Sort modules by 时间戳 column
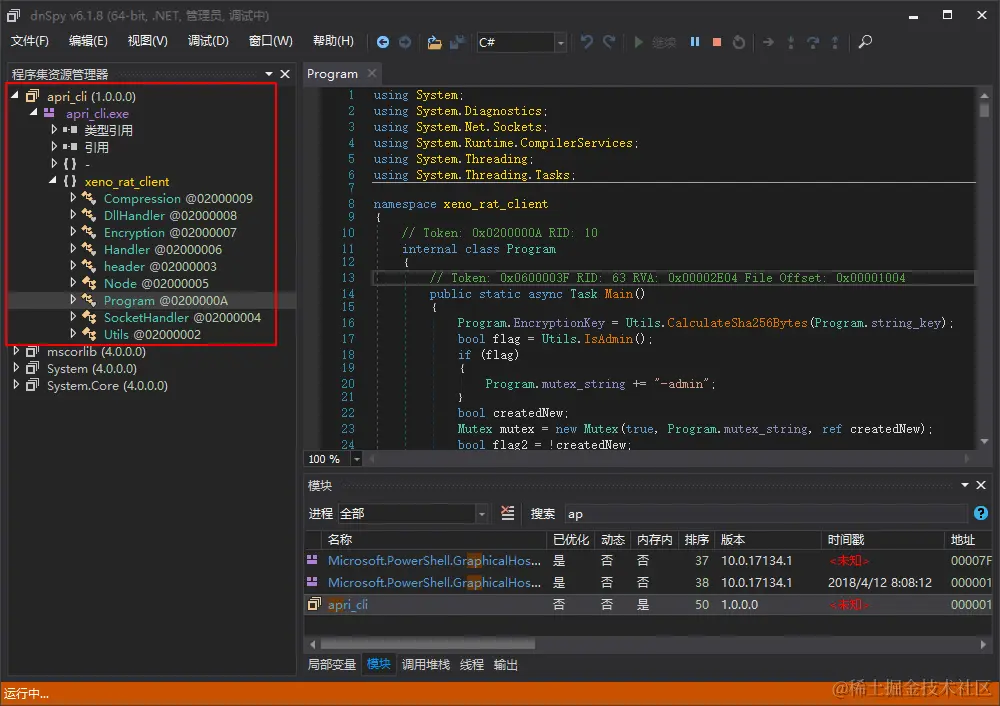 pos(881,540)
